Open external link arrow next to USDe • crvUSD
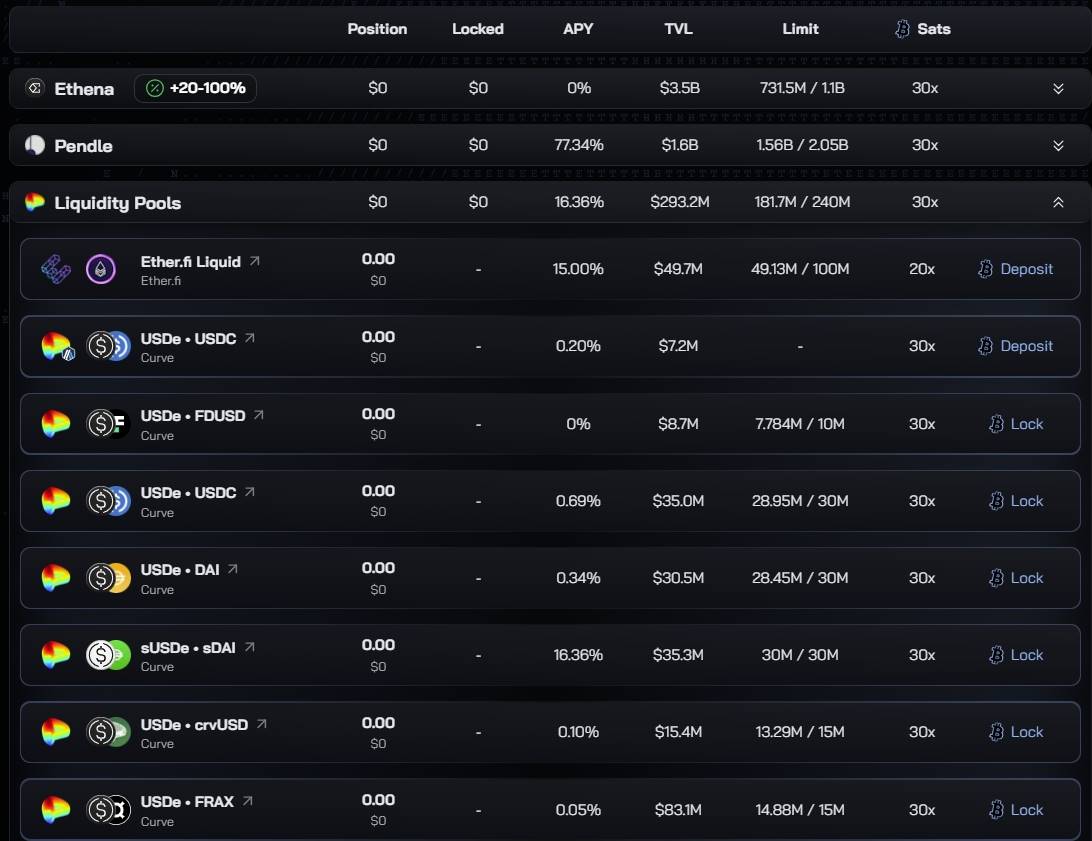Screen dimensions: 1092x841 [x=261, y=724]
